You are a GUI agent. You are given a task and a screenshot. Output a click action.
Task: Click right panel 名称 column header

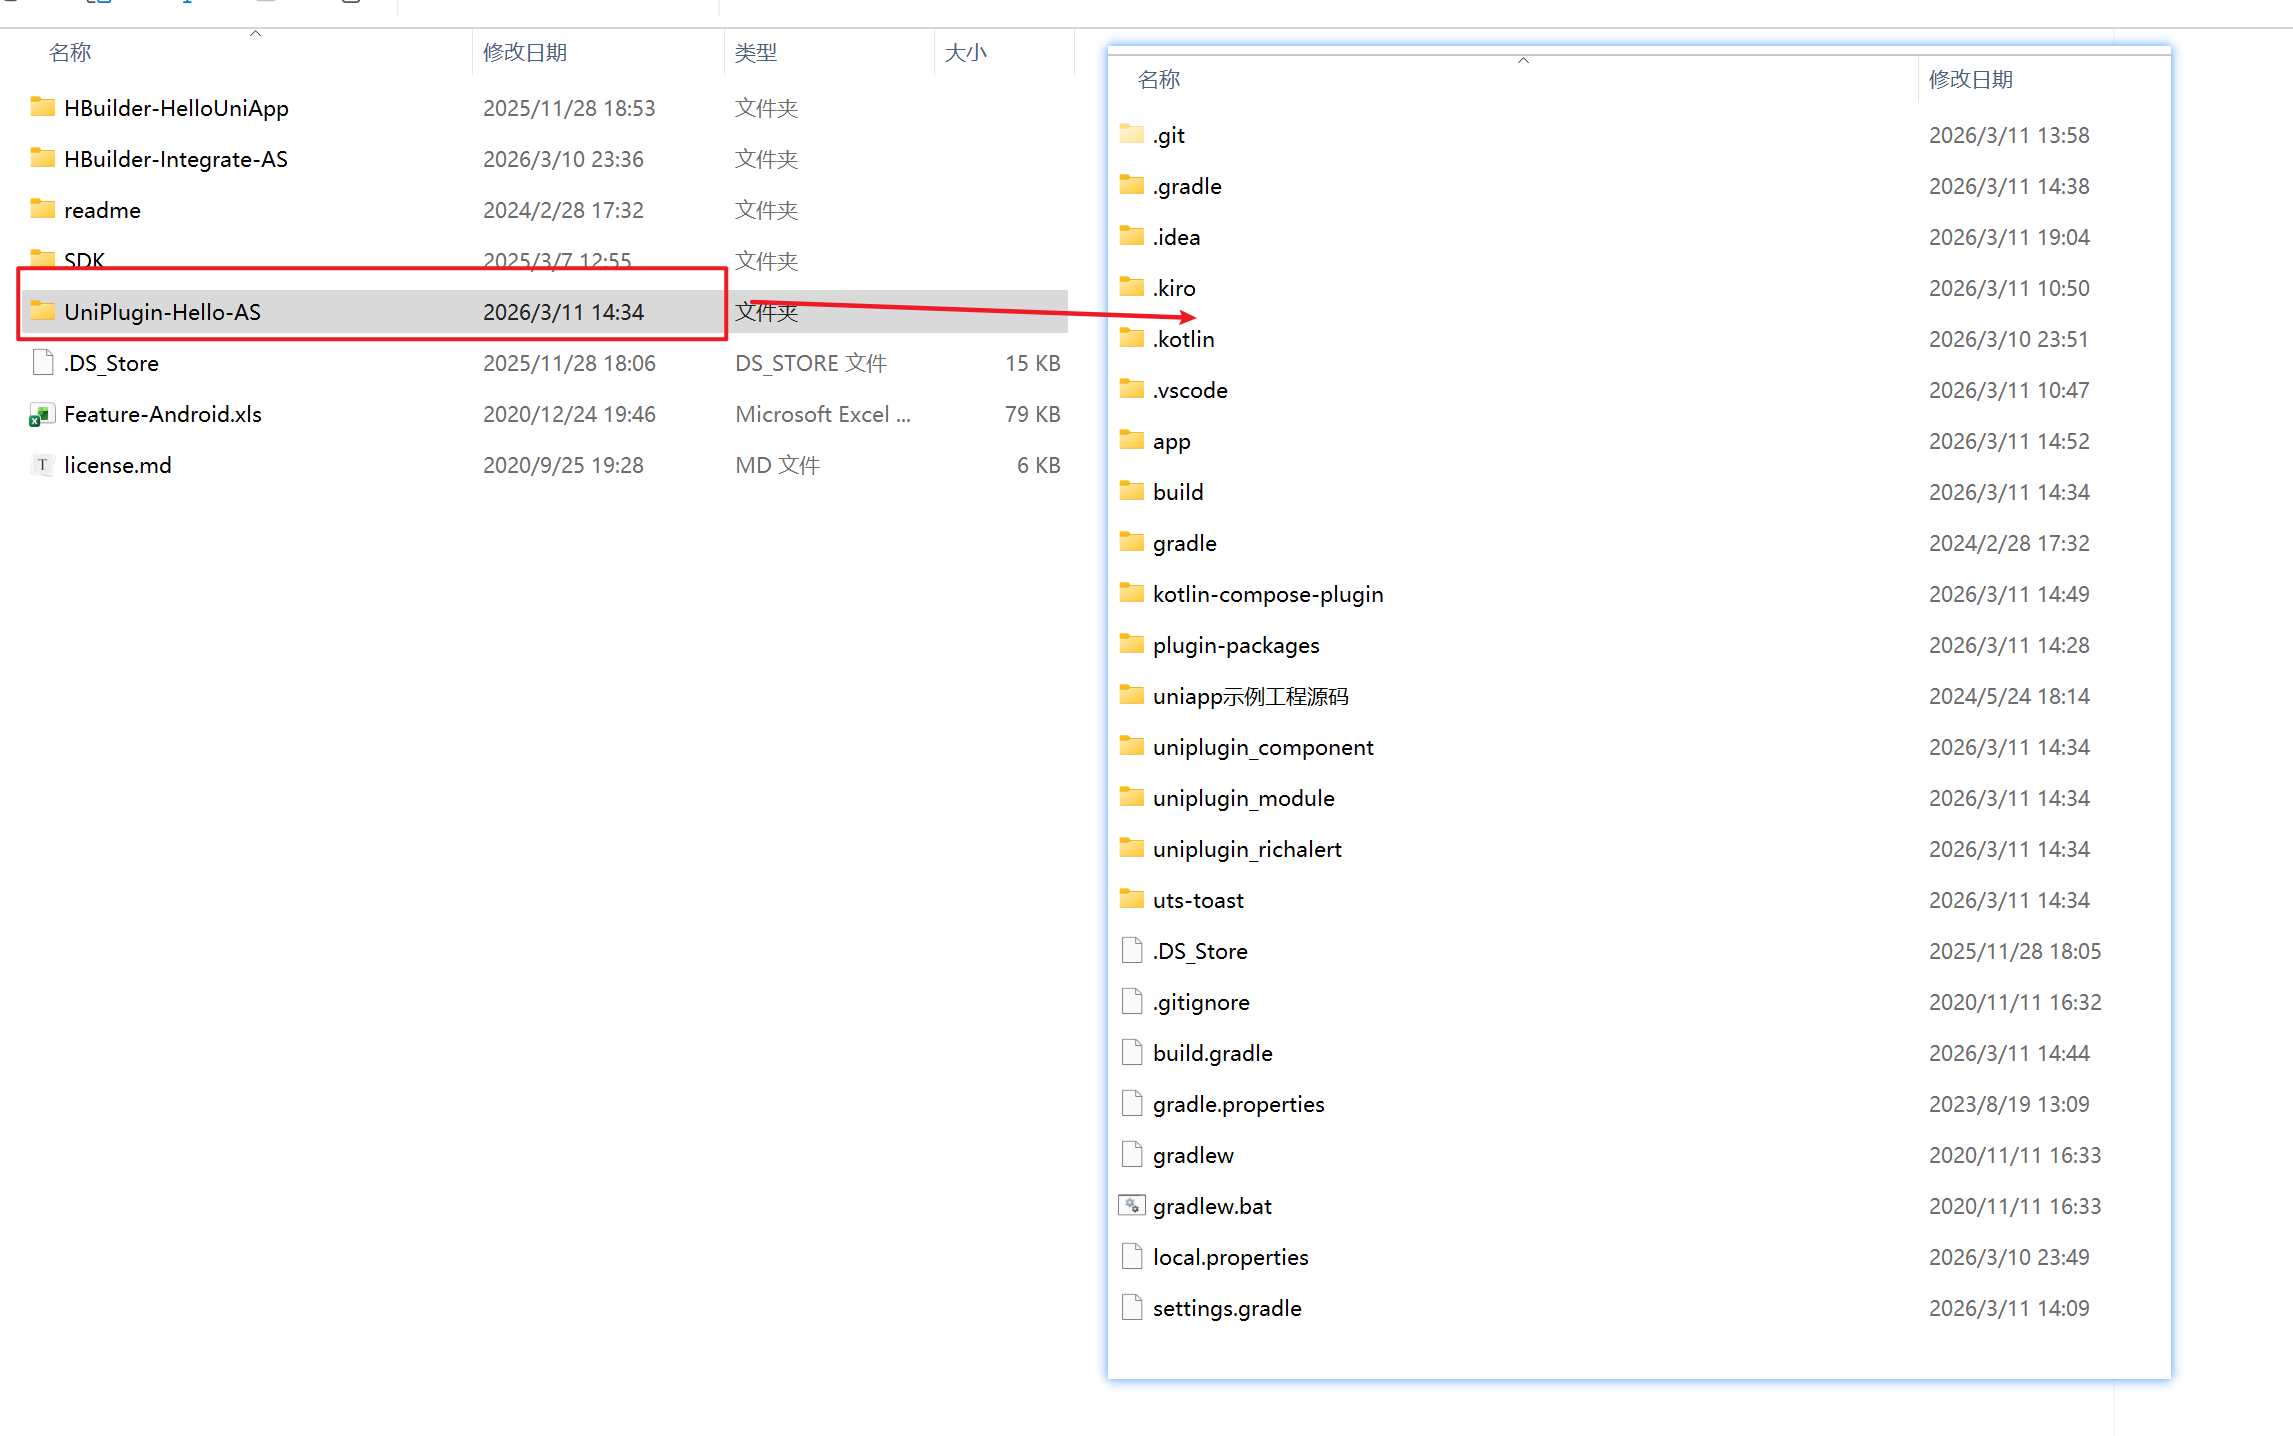click(x=1159, y=80)
